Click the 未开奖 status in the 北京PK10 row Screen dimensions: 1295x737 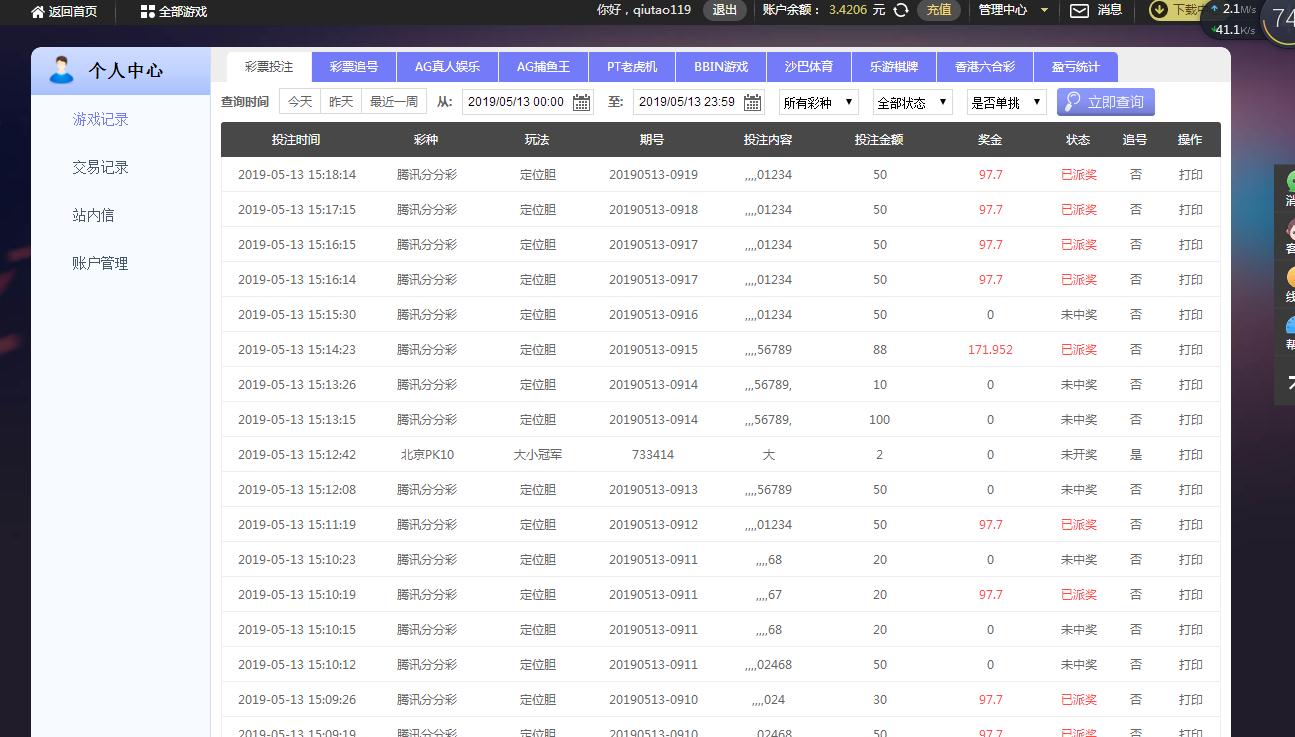click(1079, 455)
